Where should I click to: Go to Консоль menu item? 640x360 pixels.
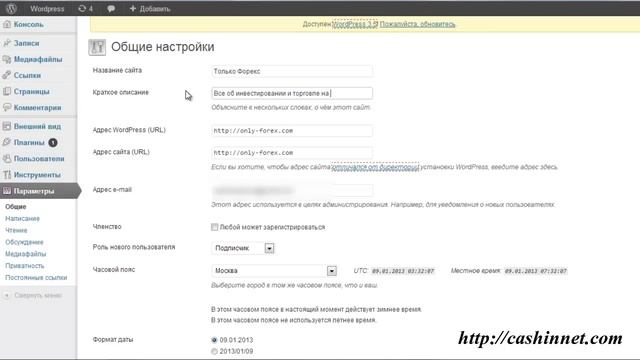tap(29, 24)
